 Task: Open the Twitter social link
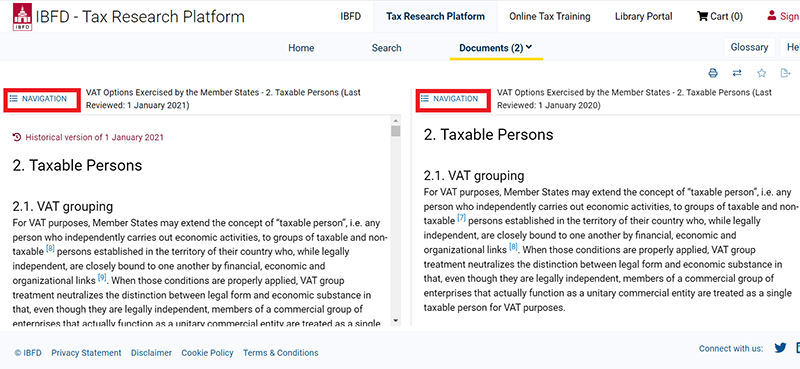point(780,348)
